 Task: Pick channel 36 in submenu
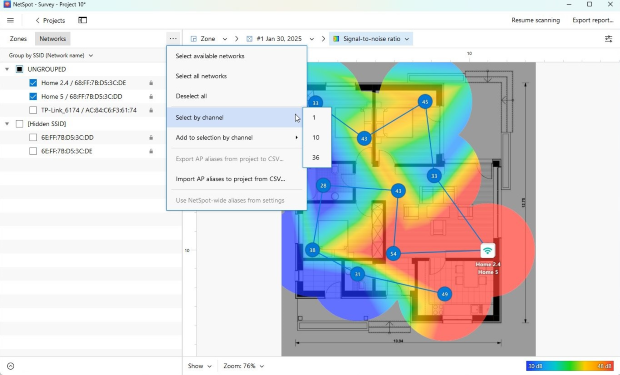(316, 157)
